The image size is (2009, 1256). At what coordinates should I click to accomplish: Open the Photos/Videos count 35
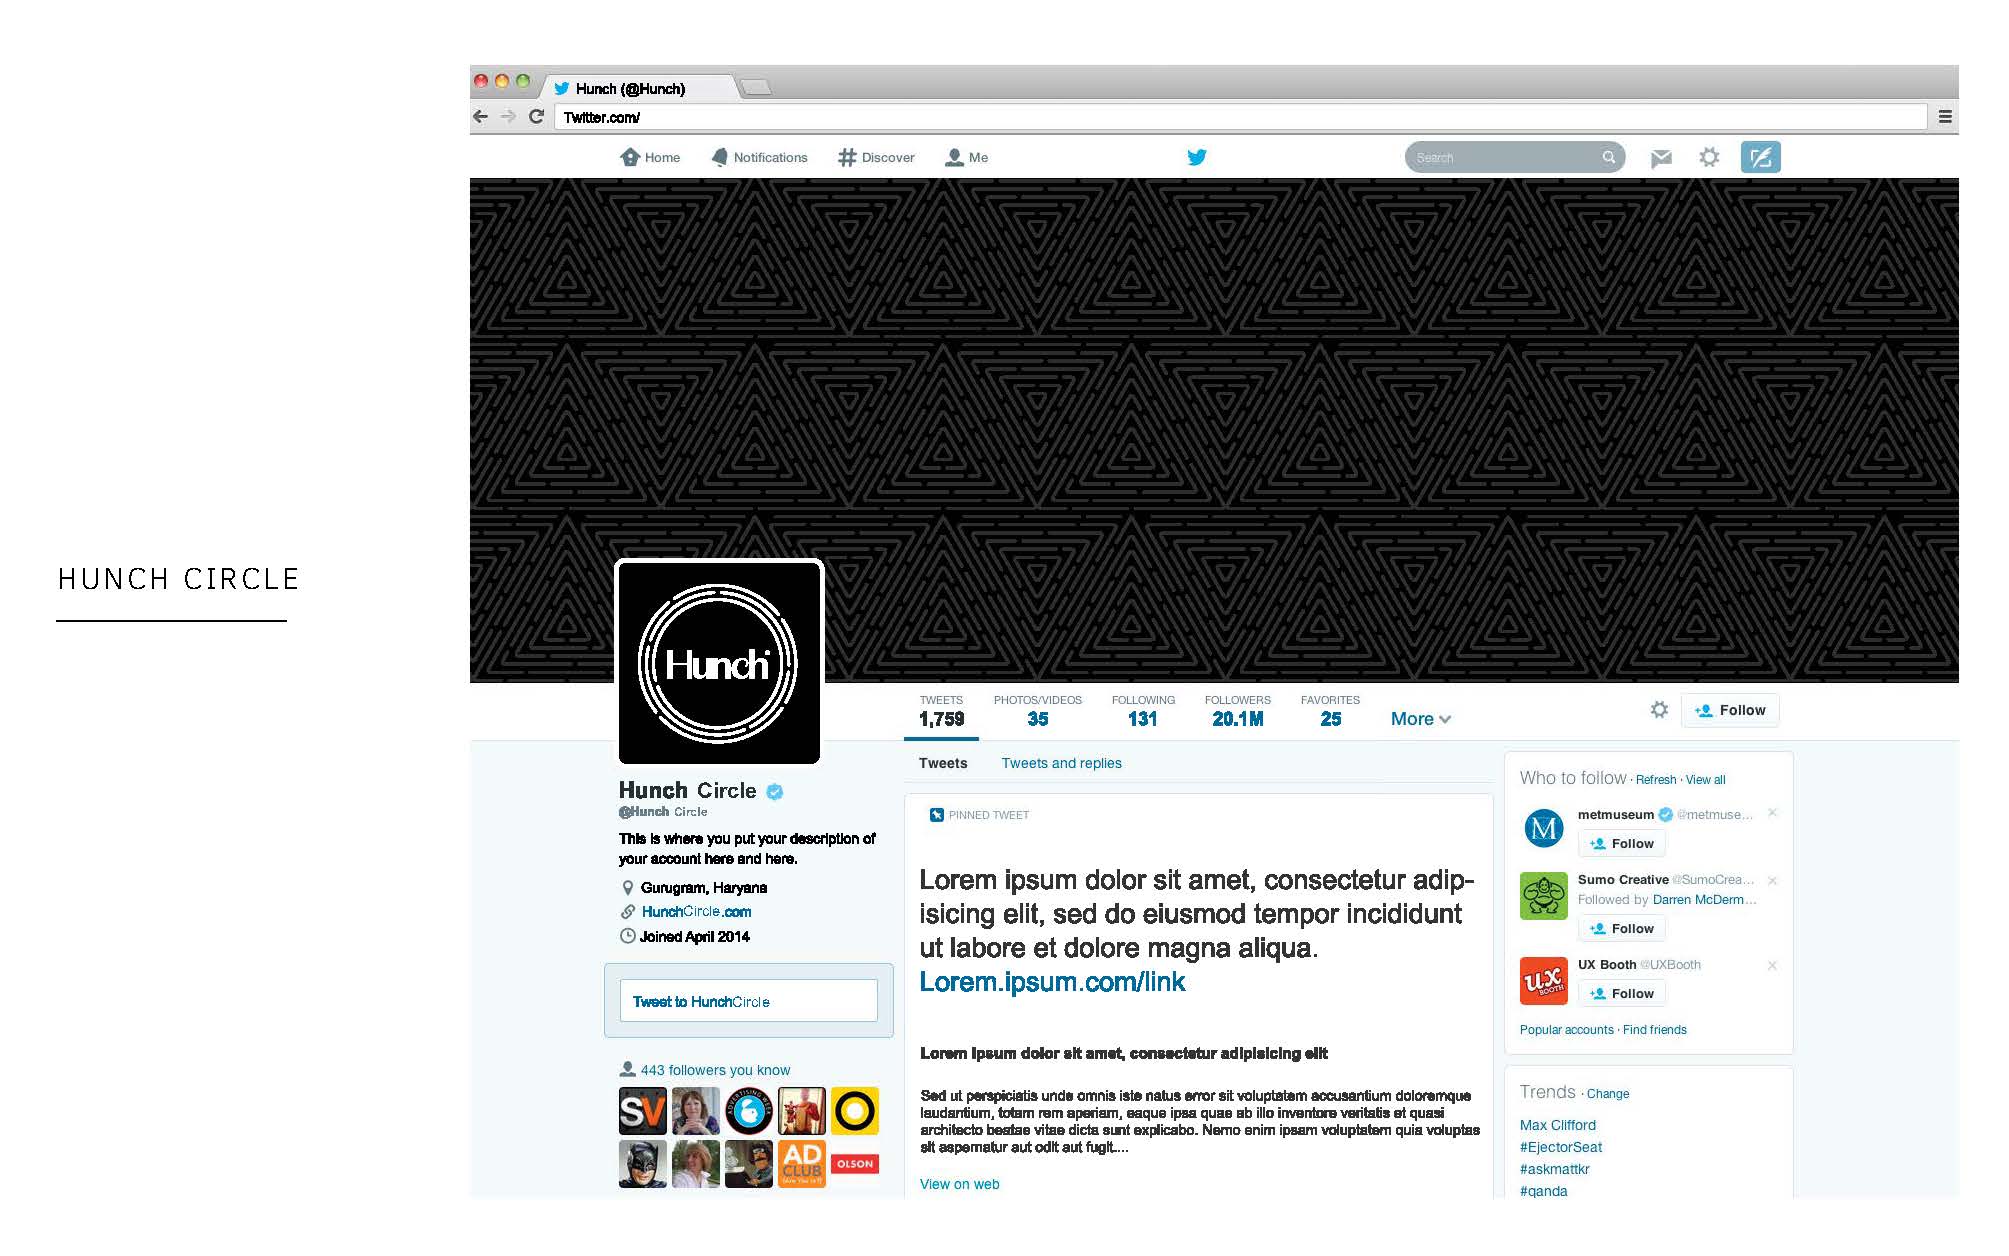click(1037, 711)
